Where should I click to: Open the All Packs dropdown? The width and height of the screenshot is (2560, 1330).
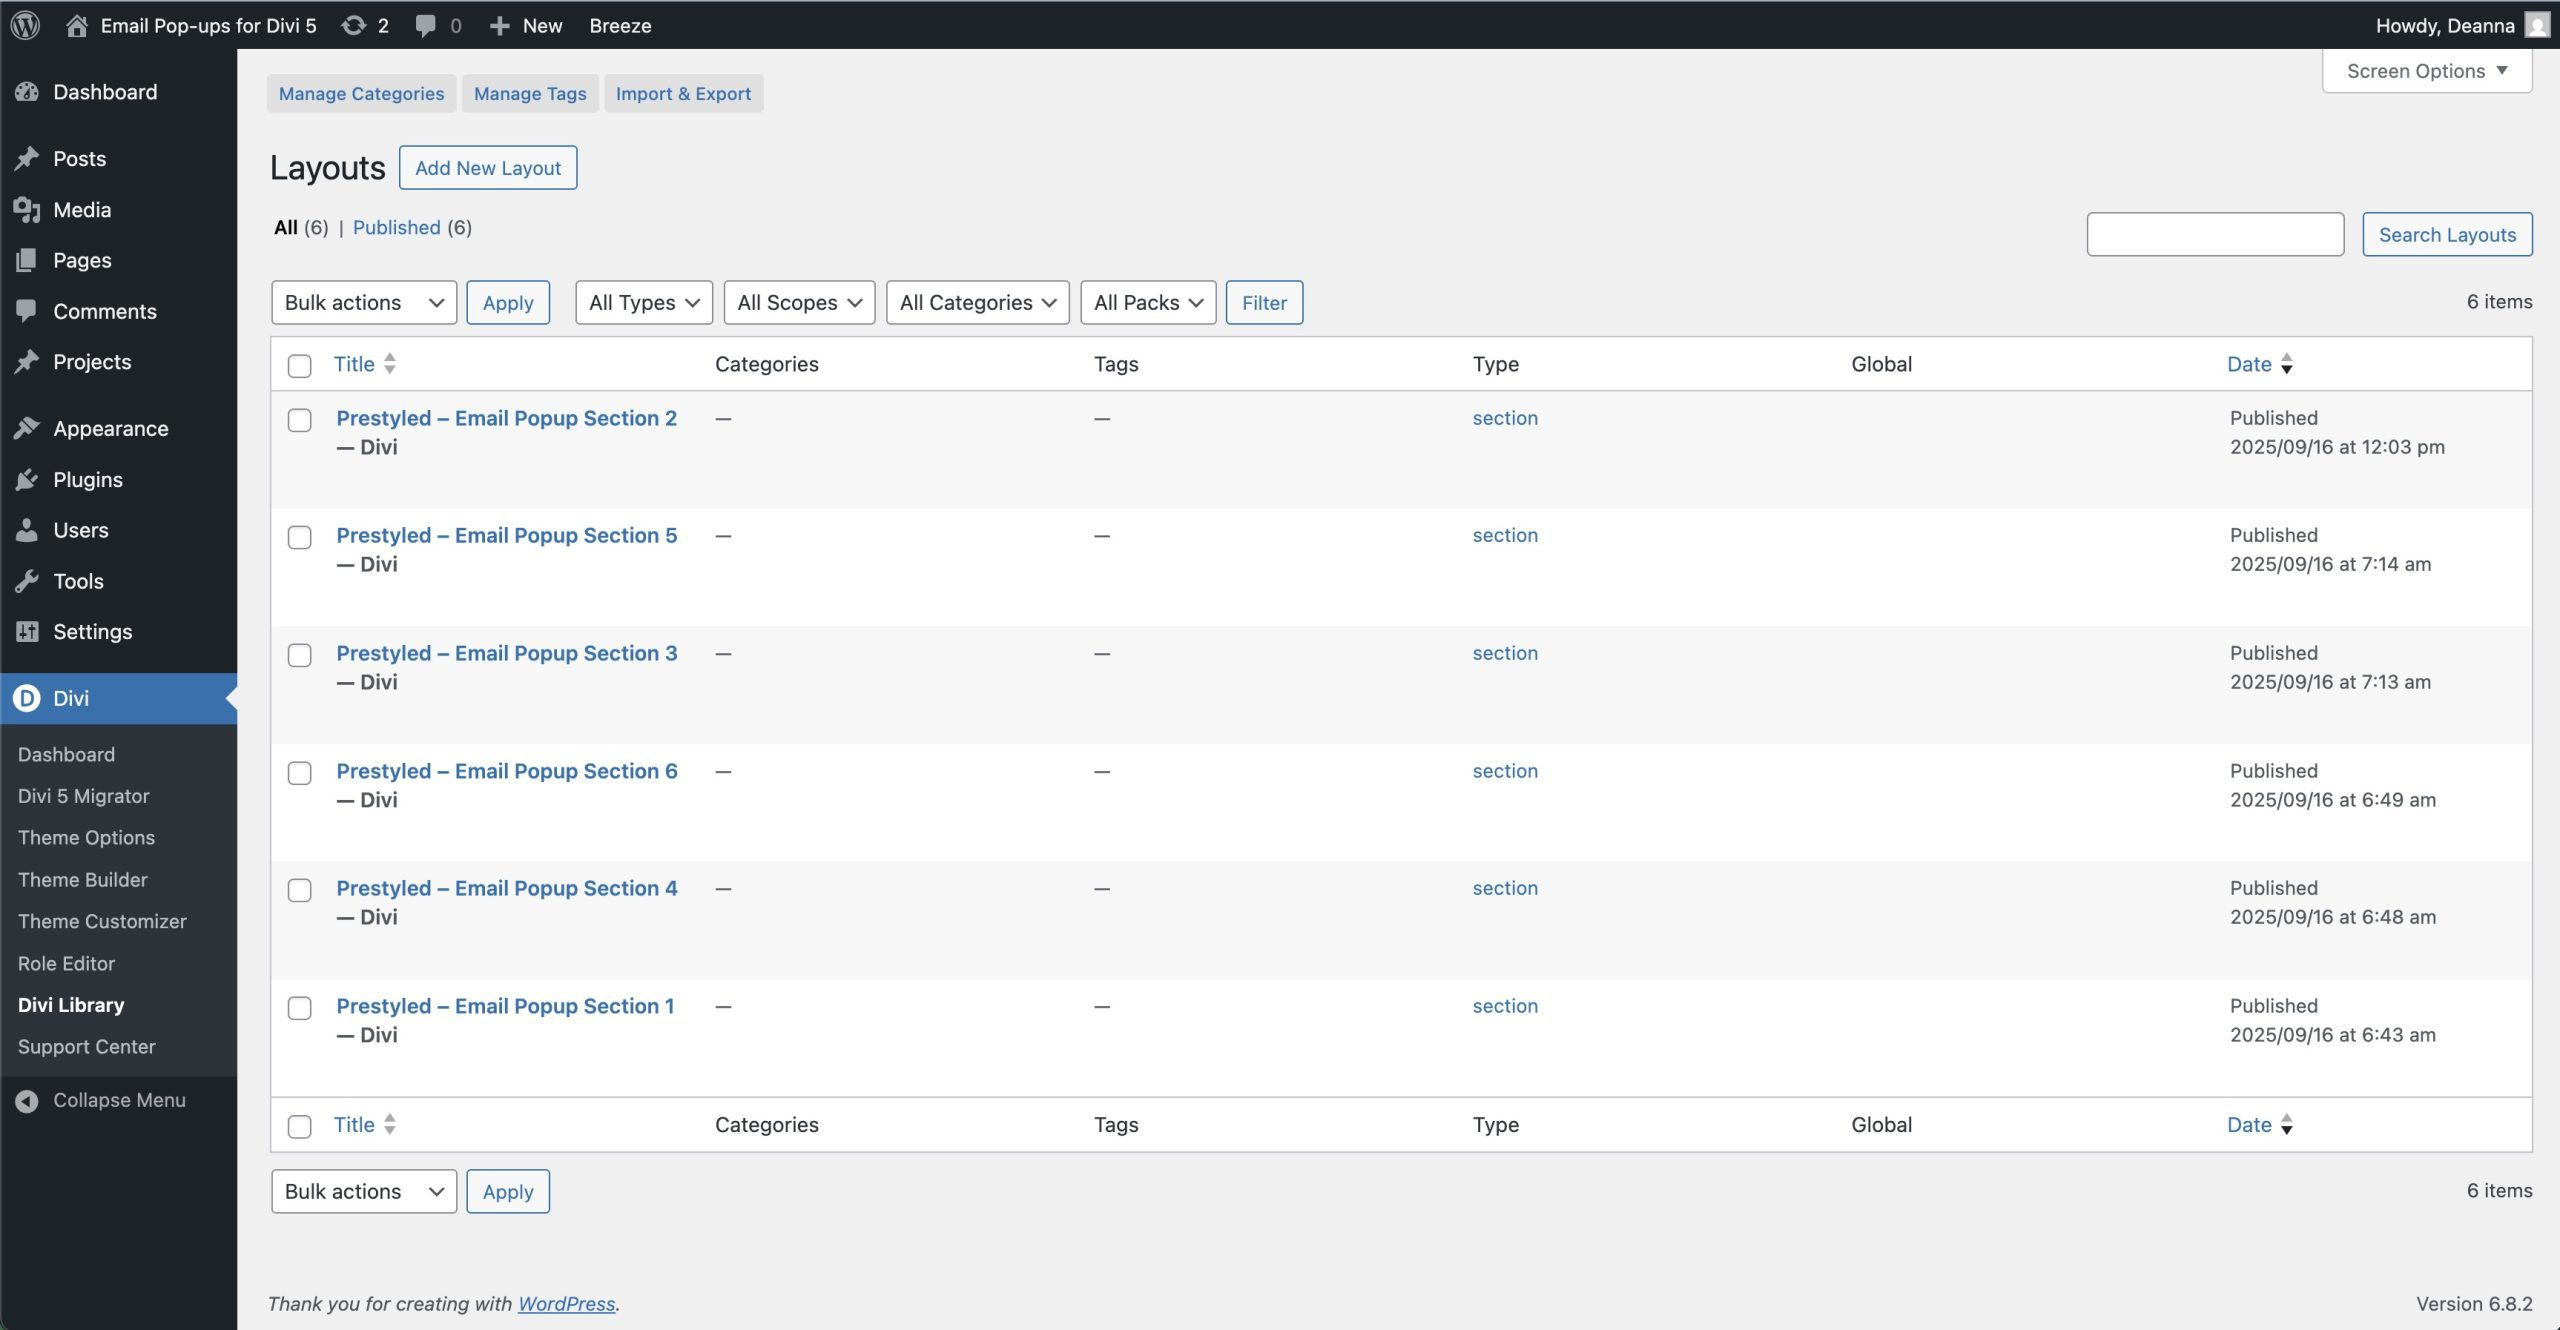coord(1147,303)
